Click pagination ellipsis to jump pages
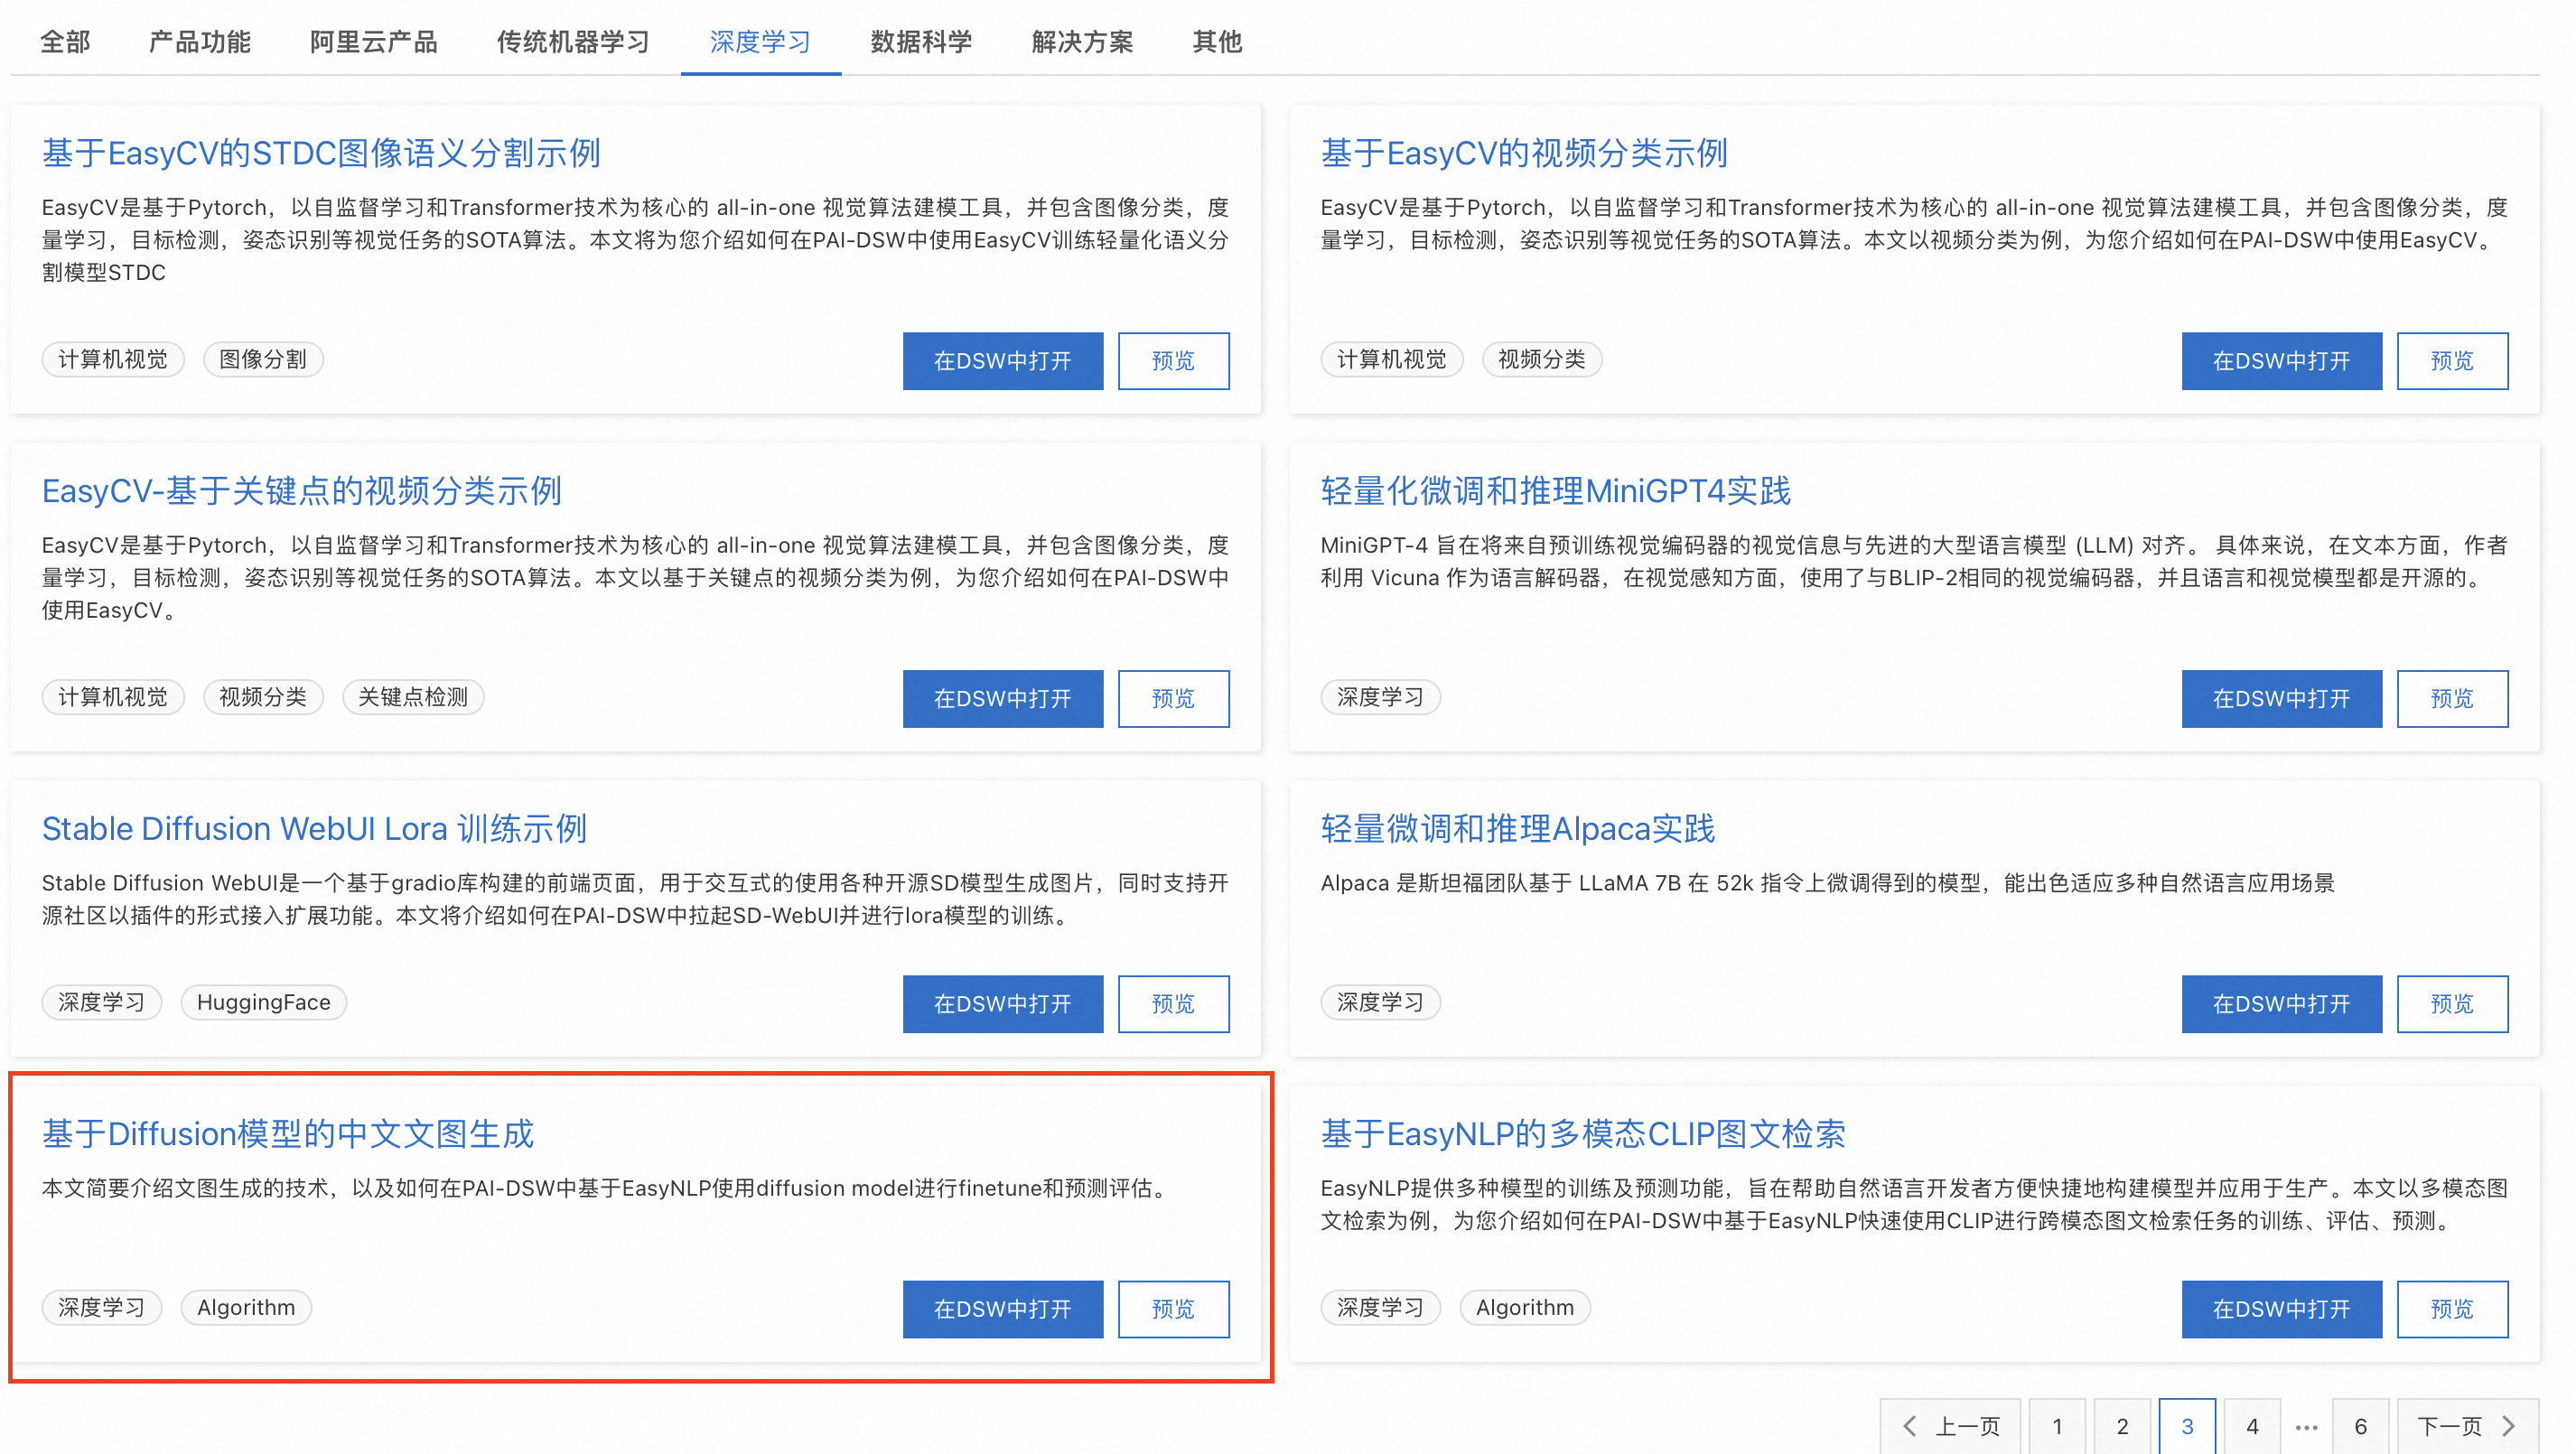The height and width of the screenshot is (1454, 2576). point(2306,1426)
